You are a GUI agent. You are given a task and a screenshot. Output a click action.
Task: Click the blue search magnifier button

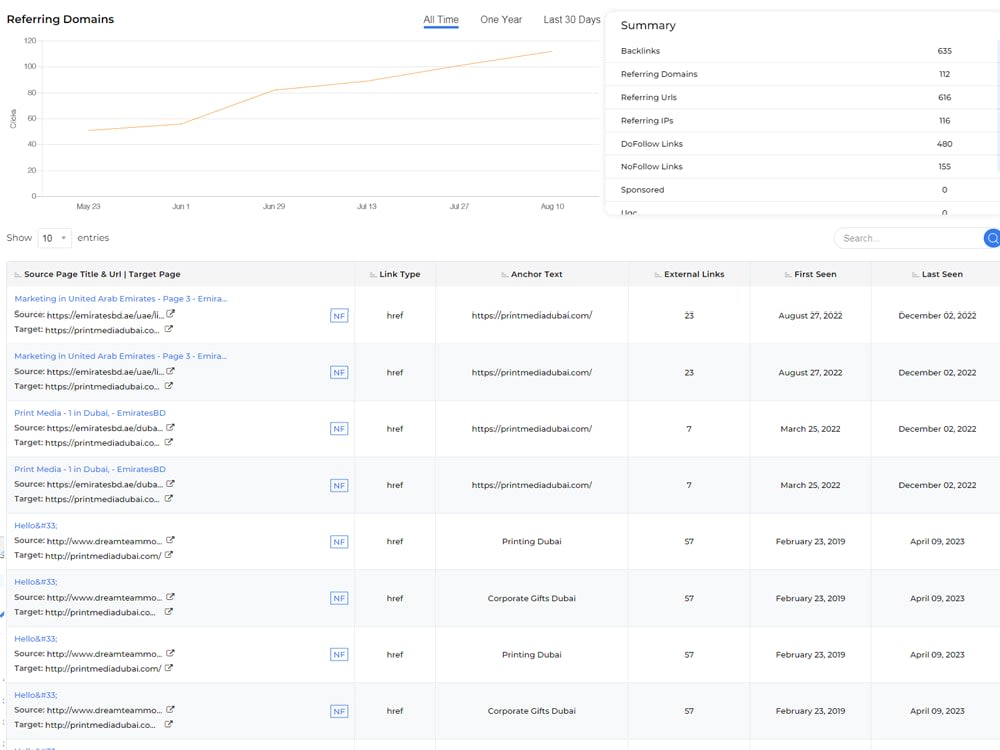(x=992, y=239)
